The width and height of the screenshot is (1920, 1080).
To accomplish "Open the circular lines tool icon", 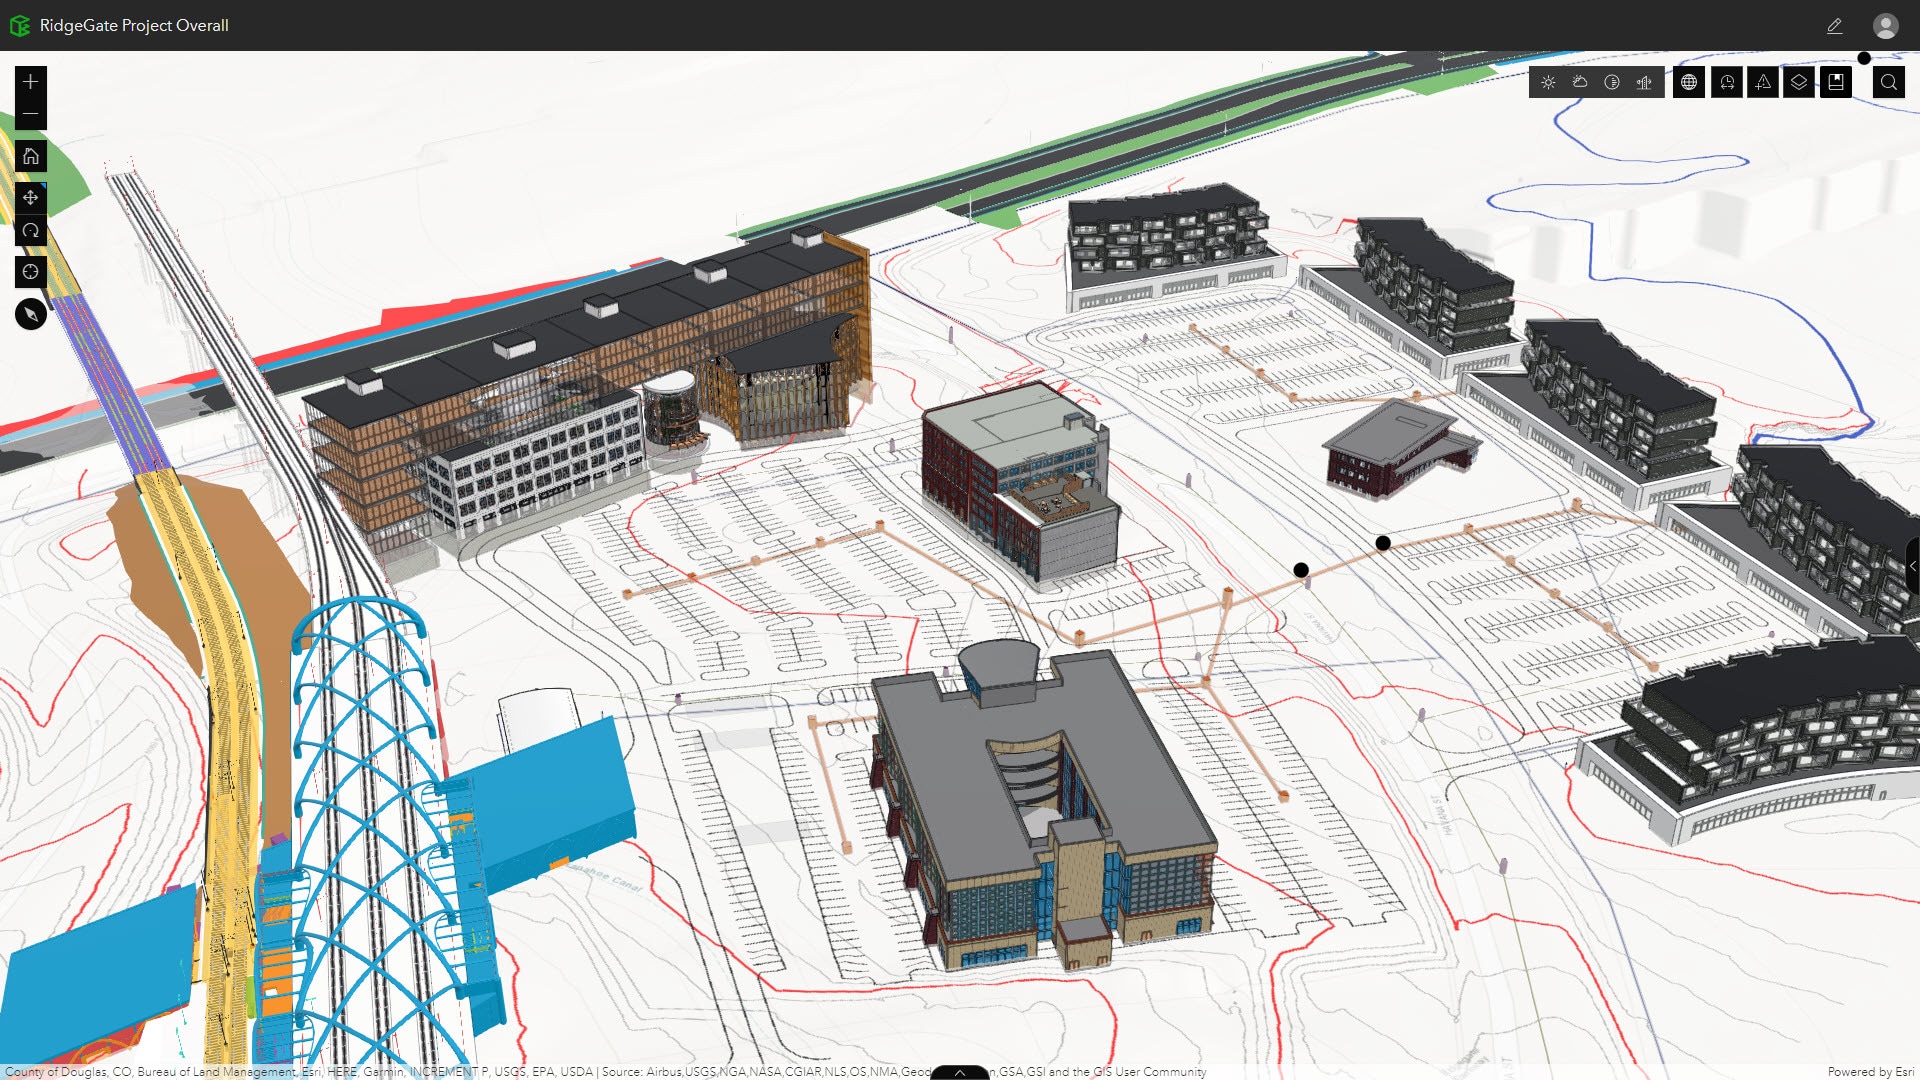I will 1612,82.
